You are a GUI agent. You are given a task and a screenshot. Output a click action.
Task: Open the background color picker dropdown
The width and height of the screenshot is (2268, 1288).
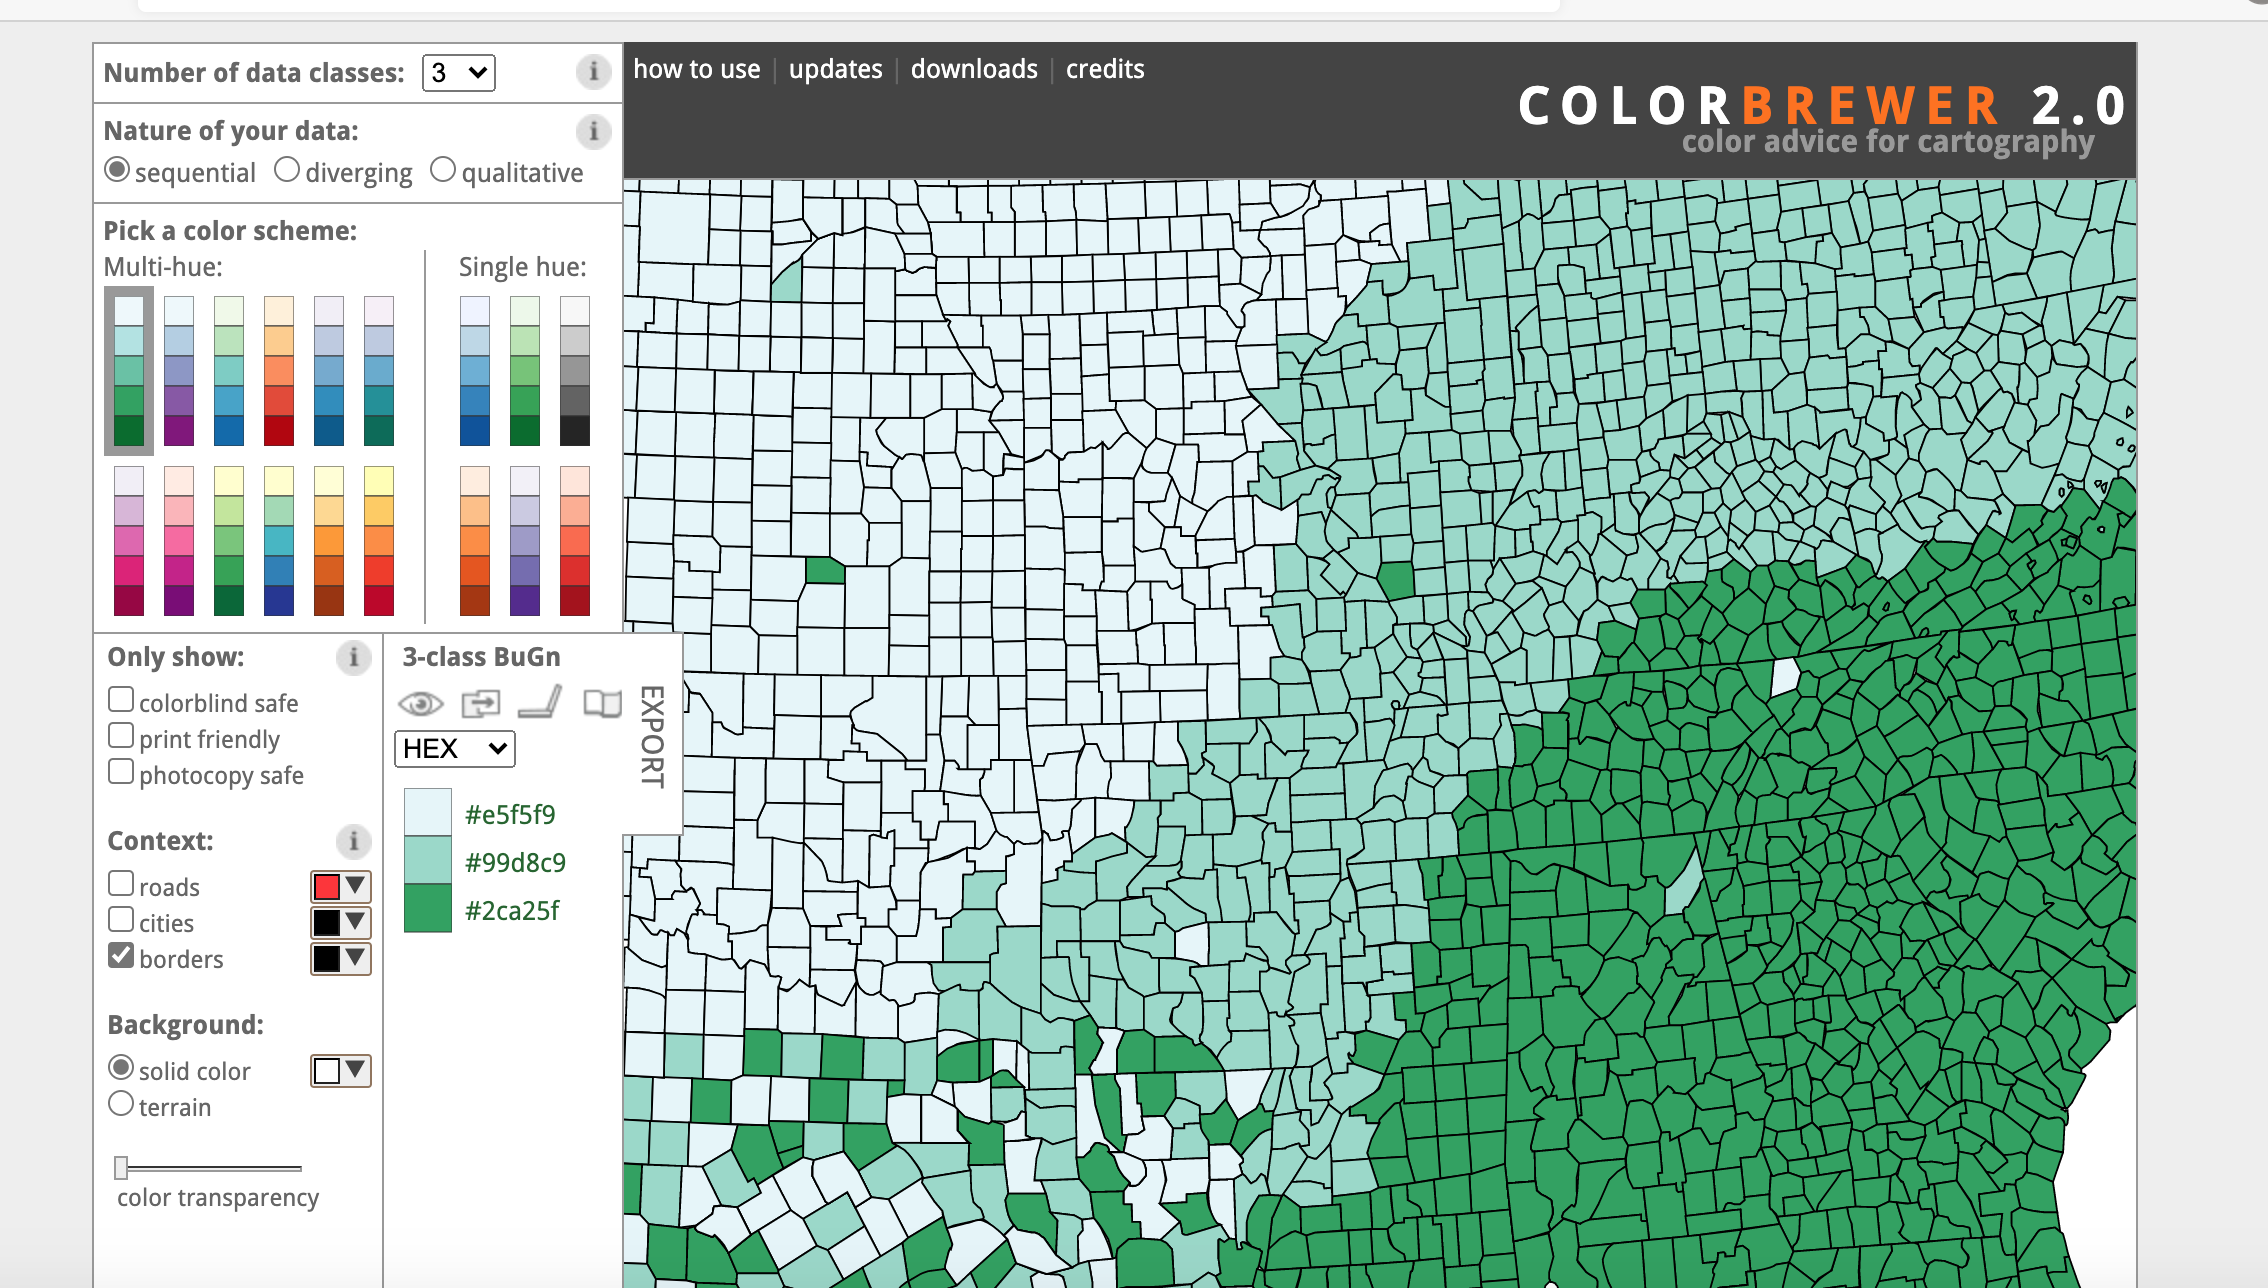coord(341,1071)
